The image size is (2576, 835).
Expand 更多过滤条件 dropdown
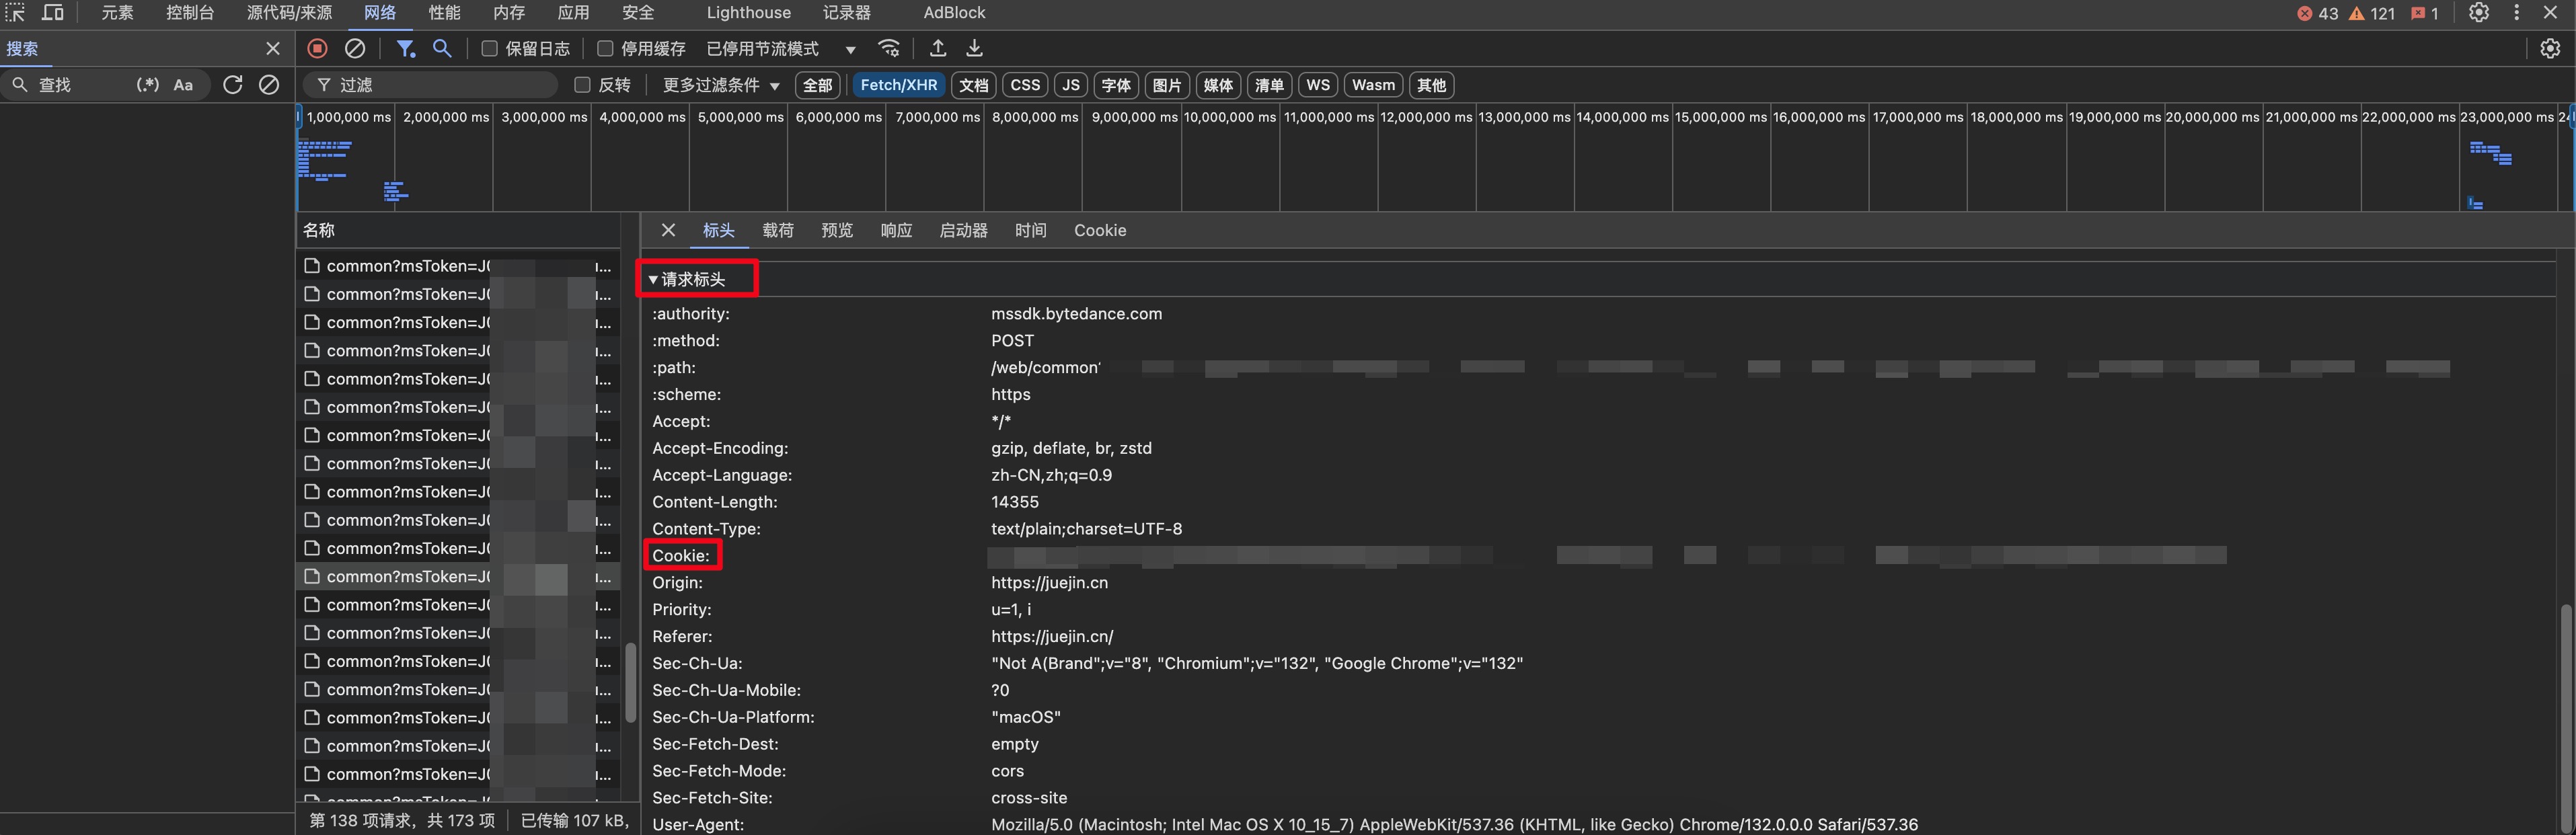(x=720, y=85)
